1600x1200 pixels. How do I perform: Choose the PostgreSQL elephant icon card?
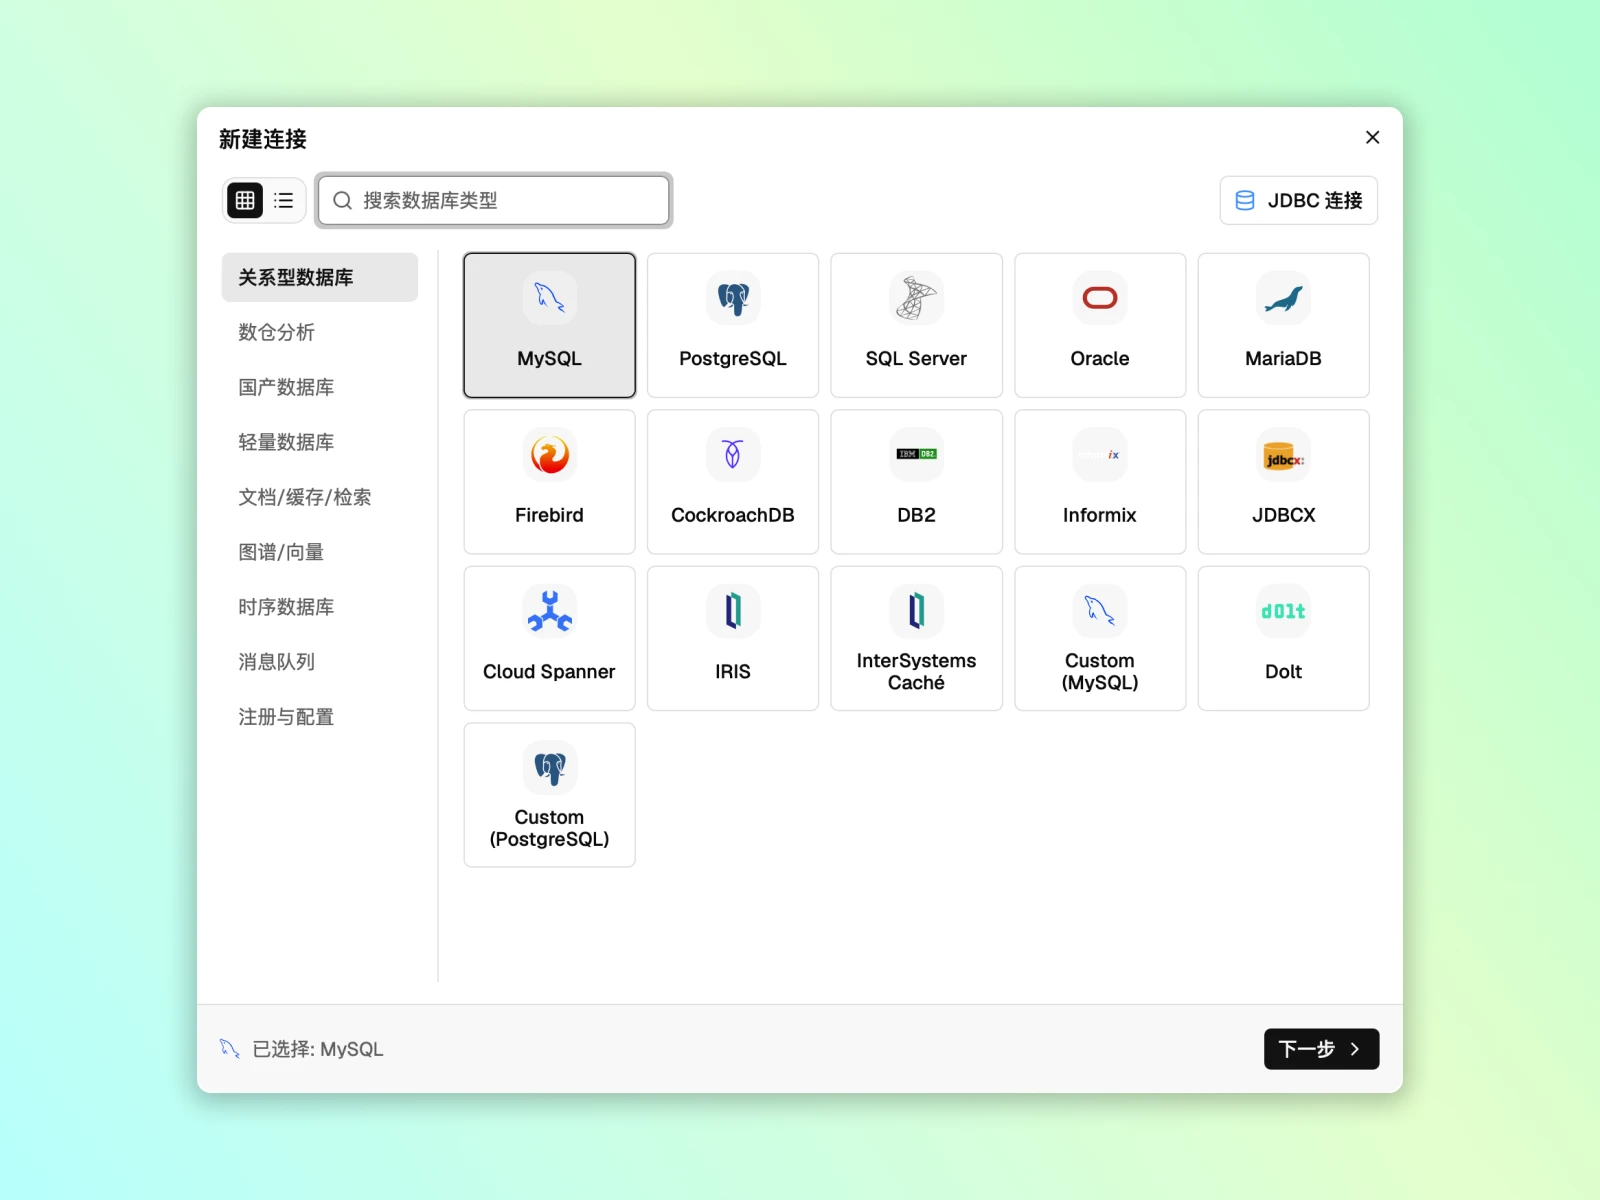point(733,325)
